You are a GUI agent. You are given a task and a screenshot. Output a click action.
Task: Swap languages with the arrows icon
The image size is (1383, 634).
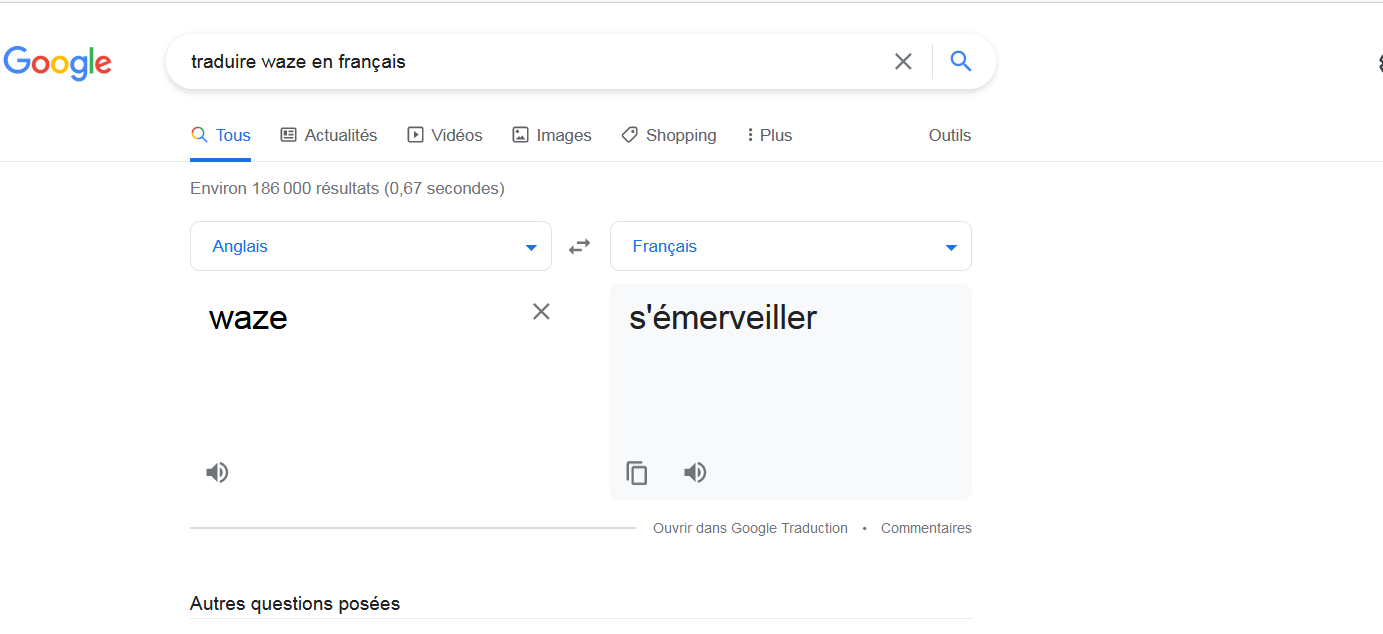(580, 246)
